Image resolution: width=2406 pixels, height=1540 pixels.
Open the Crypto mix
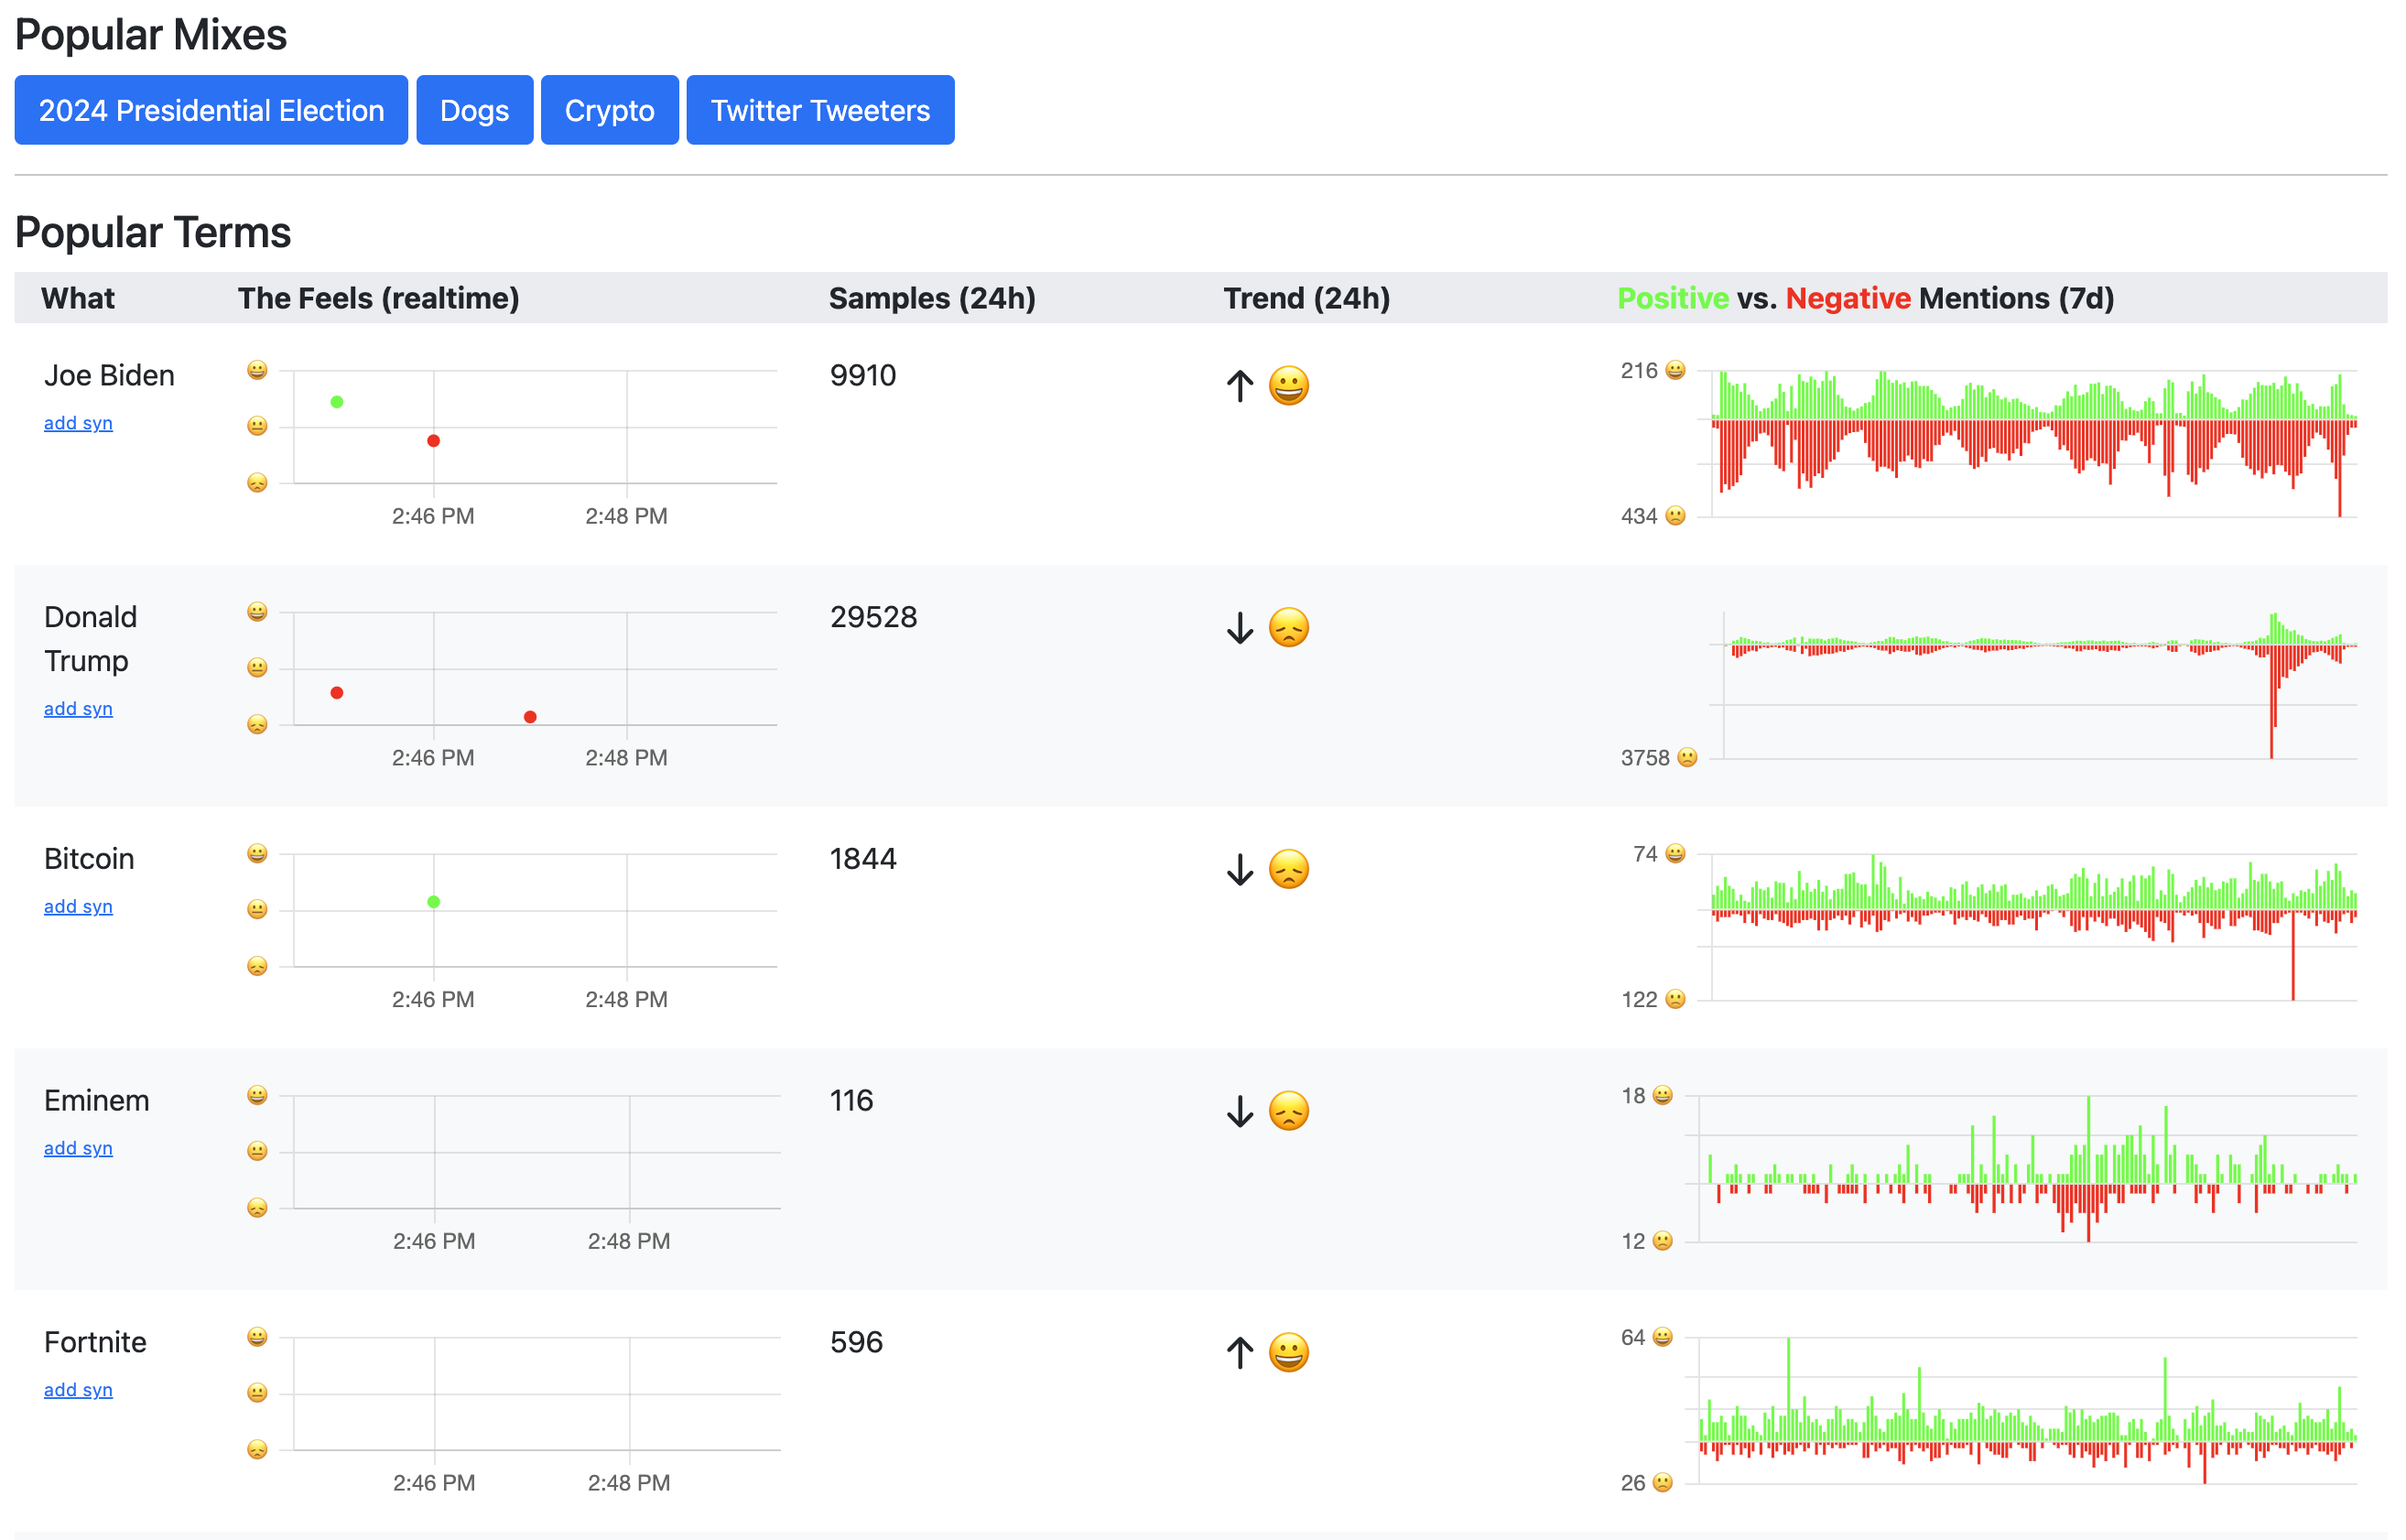pyautogui.click(x=609, y=110)
